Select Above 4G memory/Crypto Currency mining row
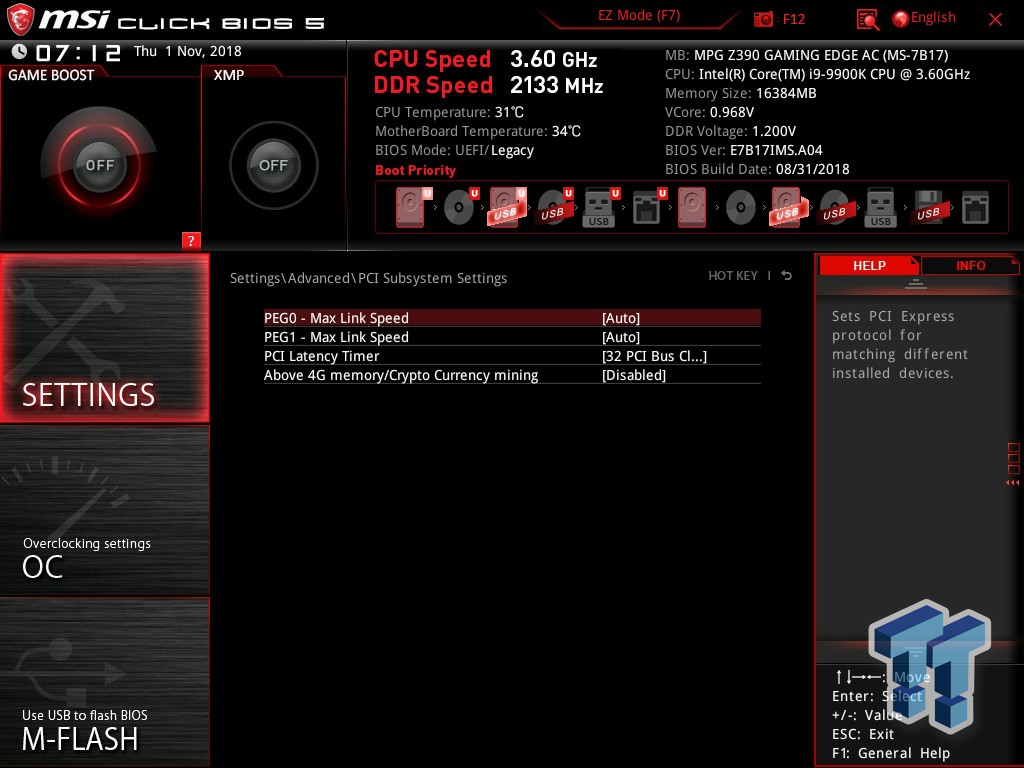 coord(512,375)
